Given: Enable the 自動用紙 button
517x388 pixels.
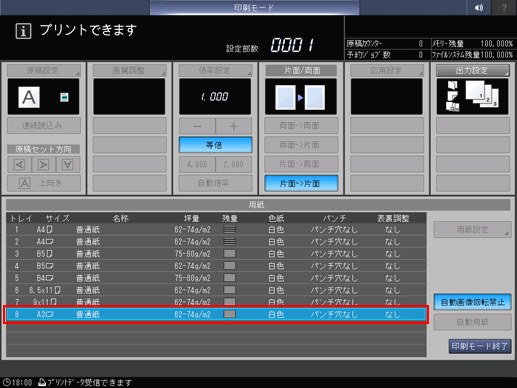Looking at the screenshot, I should (472, 322).
